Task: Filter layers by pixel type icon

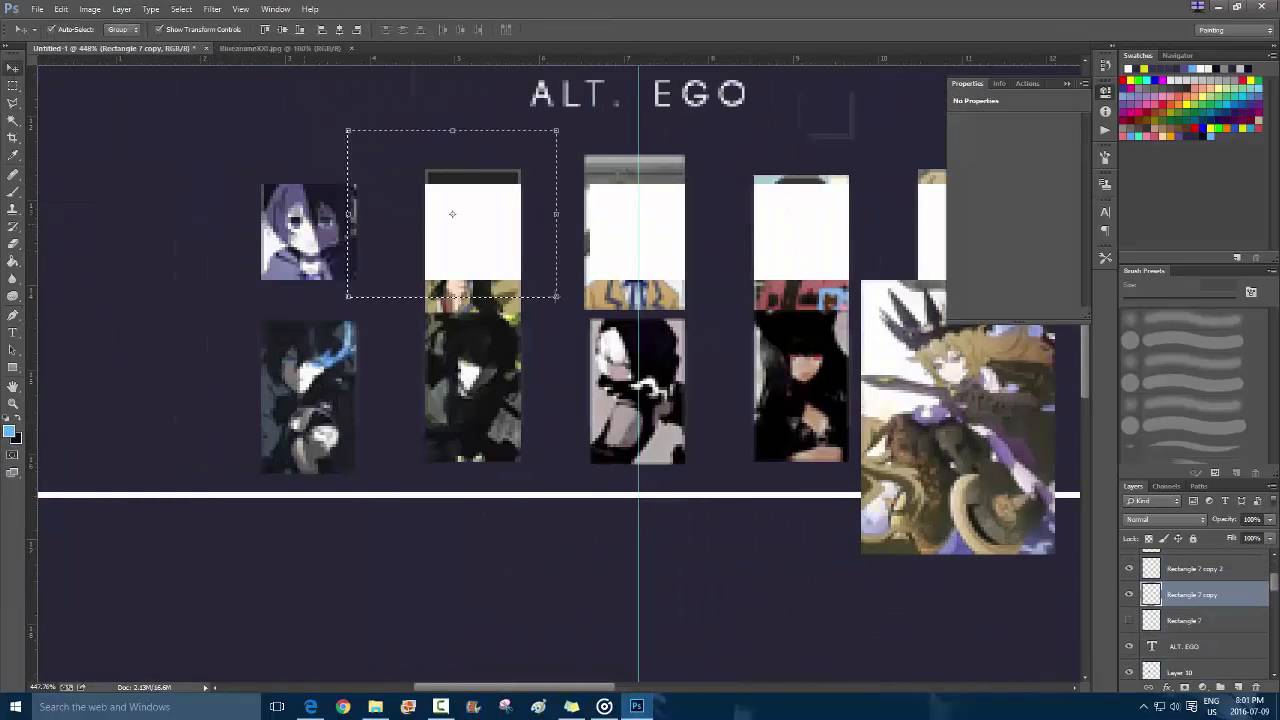Action: pyautogui.click(x=1193, y=501)
